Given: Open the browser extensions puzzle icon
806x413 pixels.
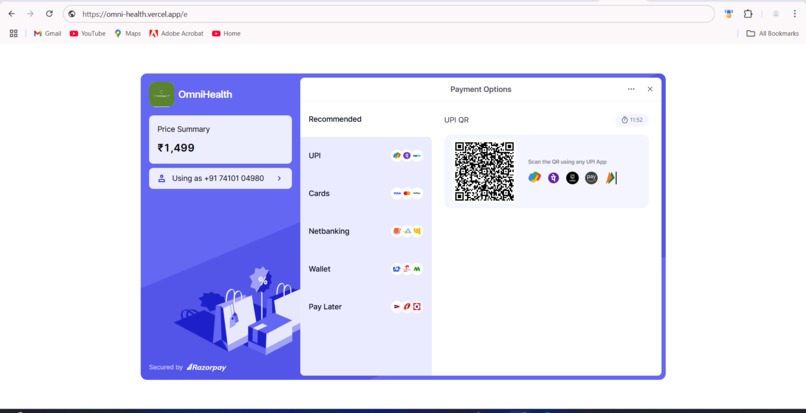Looking at the screenshot, I should pos(748,14).
